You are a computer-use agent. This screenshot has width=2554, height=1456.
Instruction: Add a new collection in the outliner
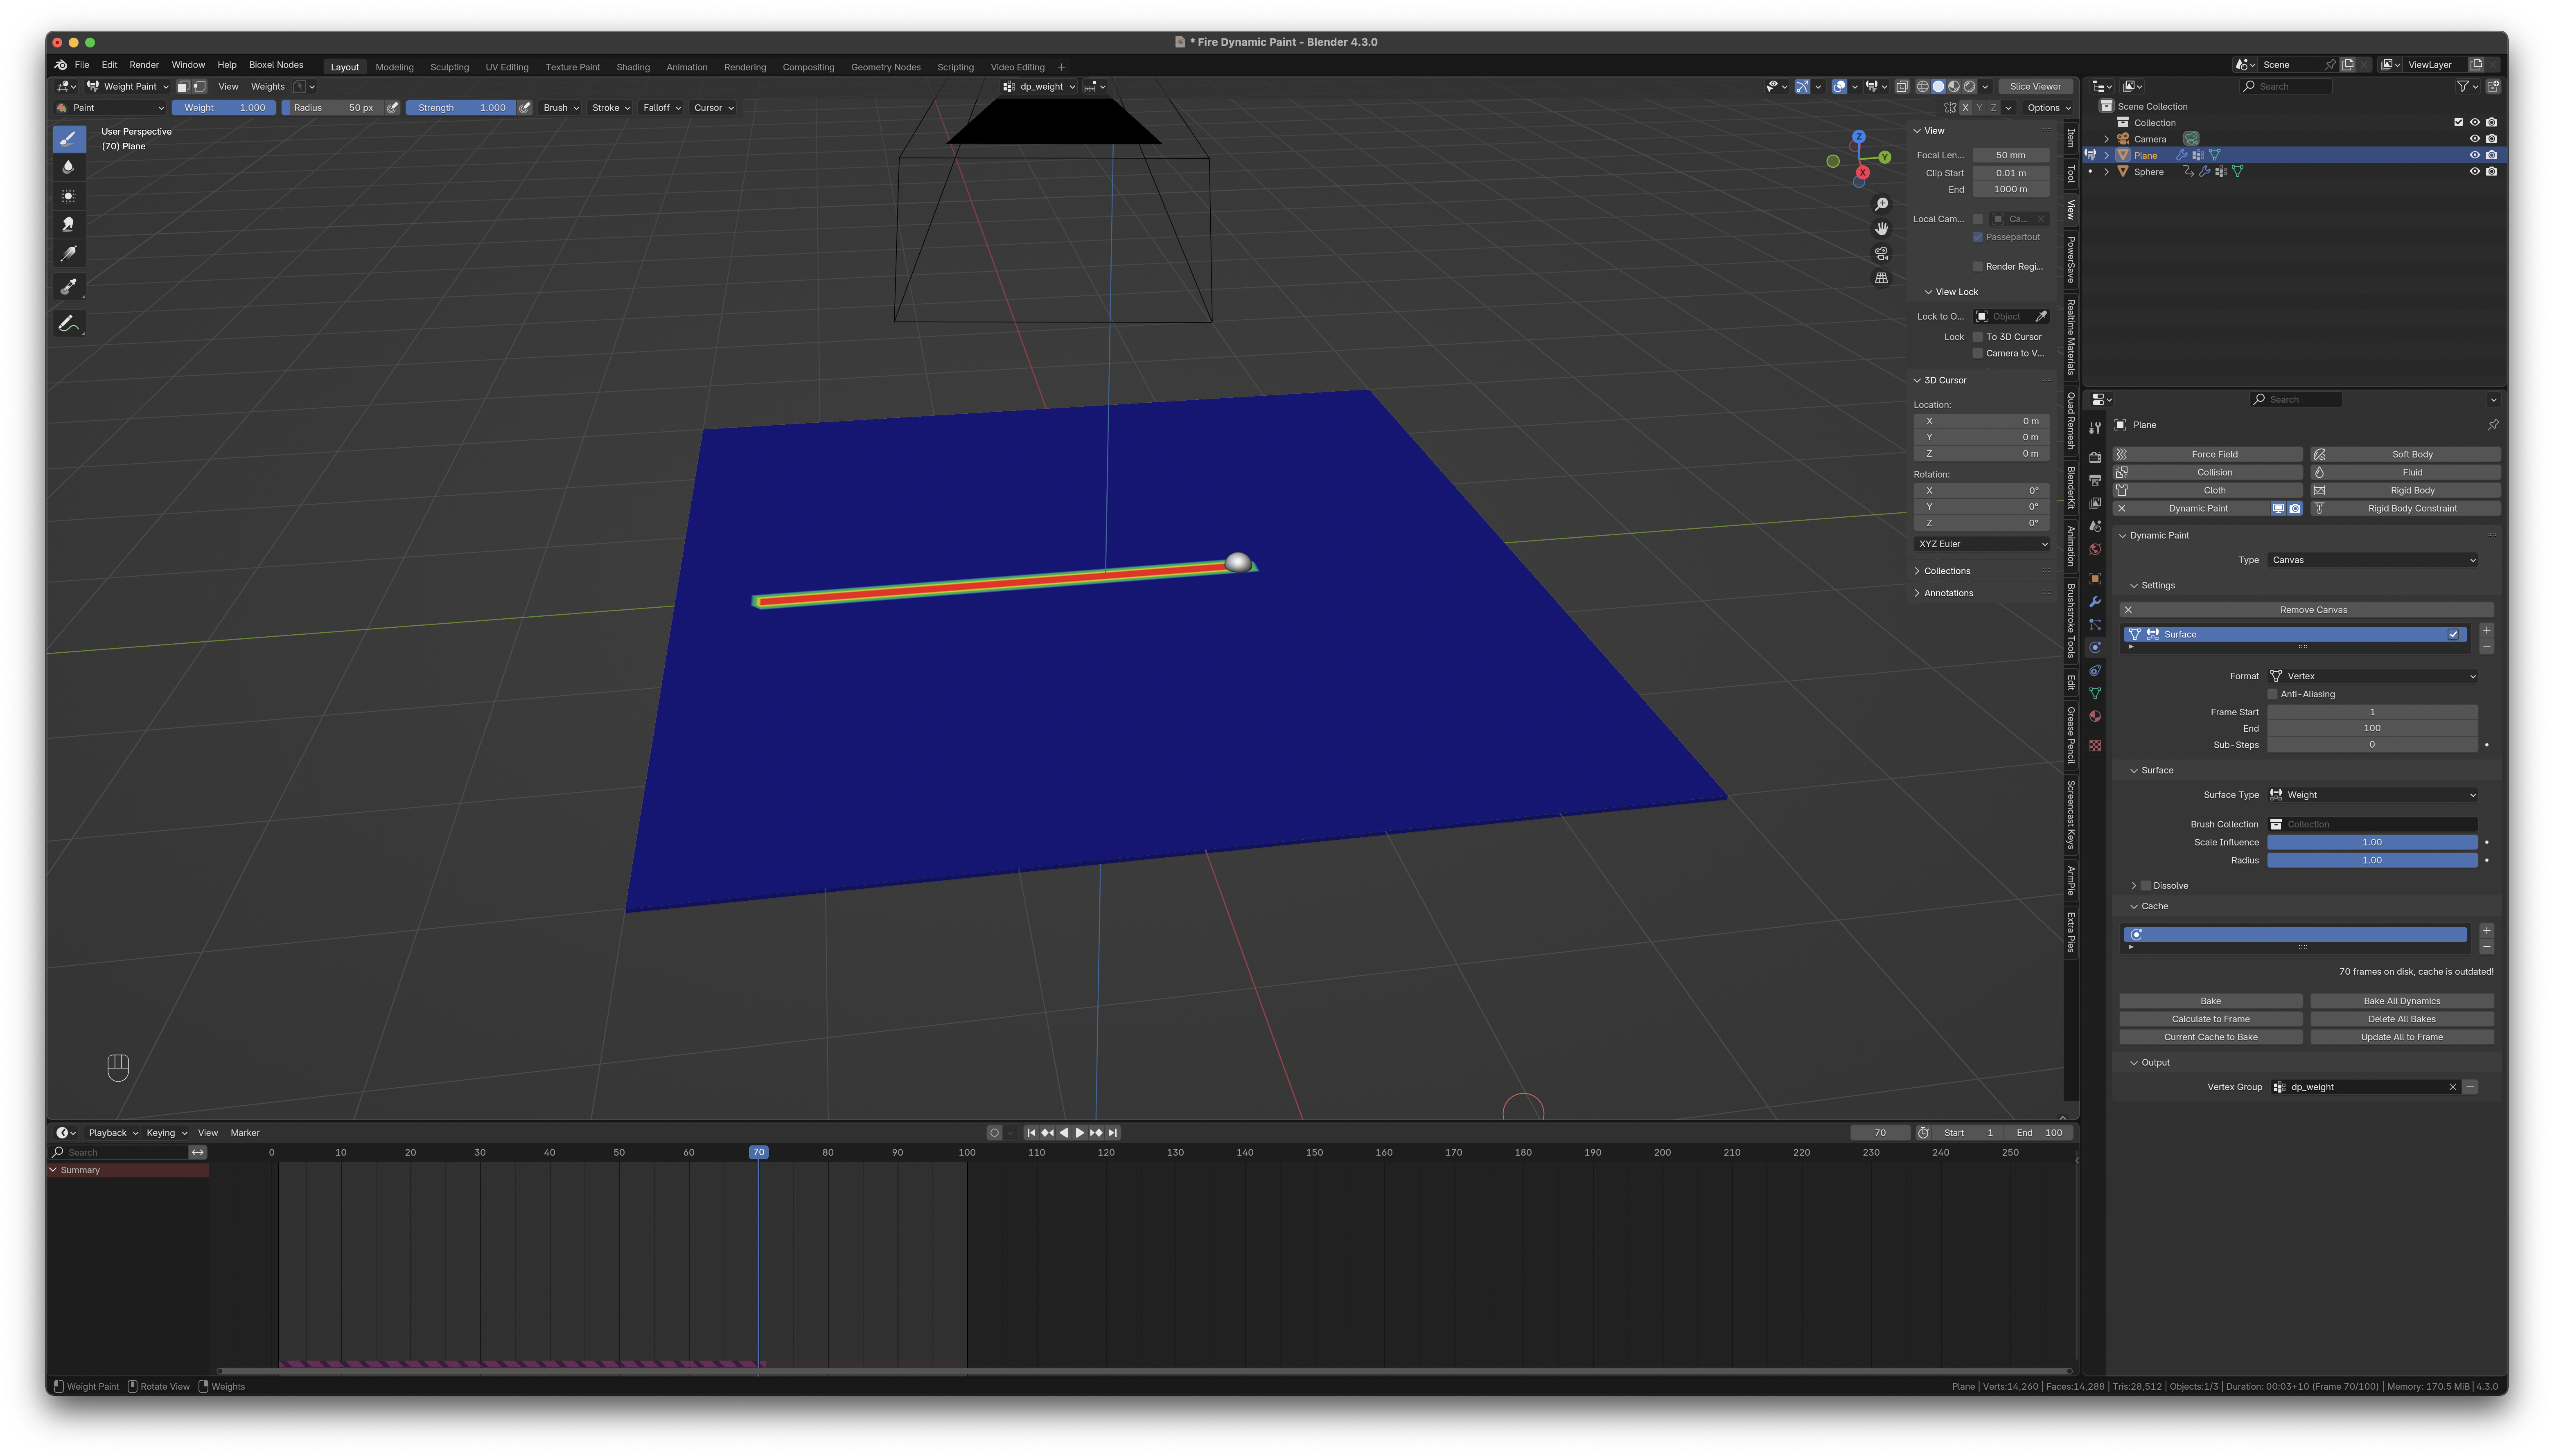(2493, 87)
